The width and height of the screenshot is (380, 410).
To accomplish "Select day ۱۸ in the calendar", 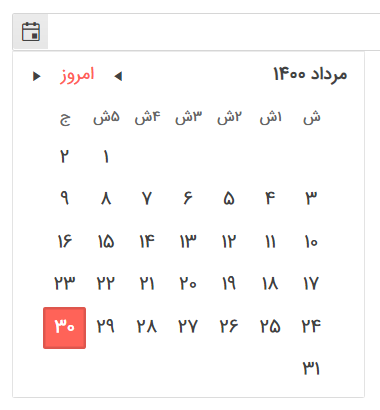I will [270, 284].
